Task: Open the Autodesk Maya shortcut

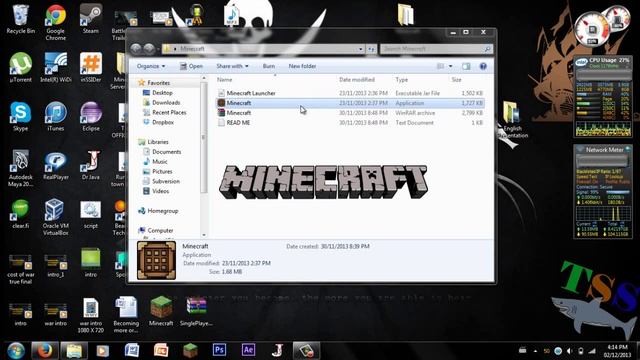Action: 20,168
